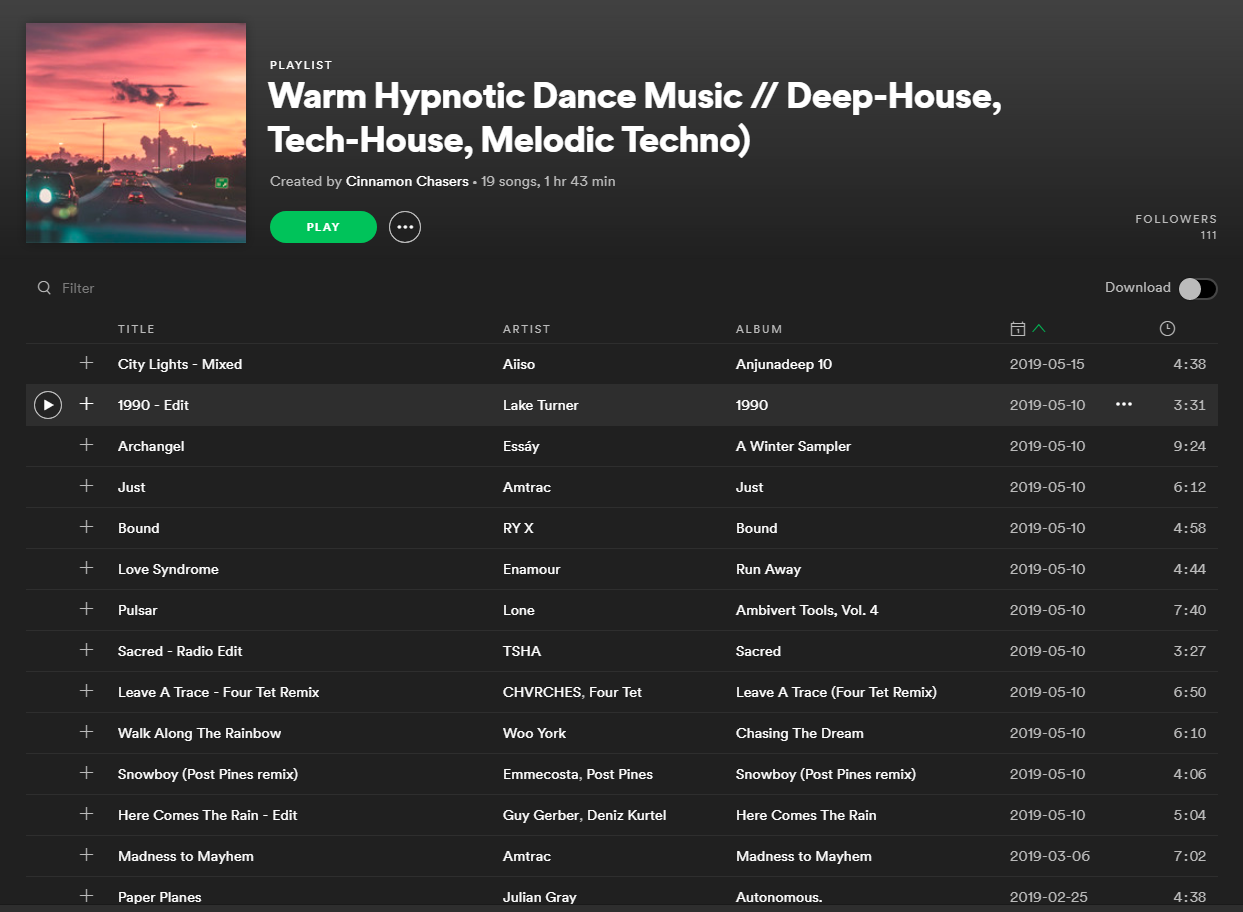Open the artist Lake Turner
Viewport: 1243px width, 912px height.
(x=538, y=405)
